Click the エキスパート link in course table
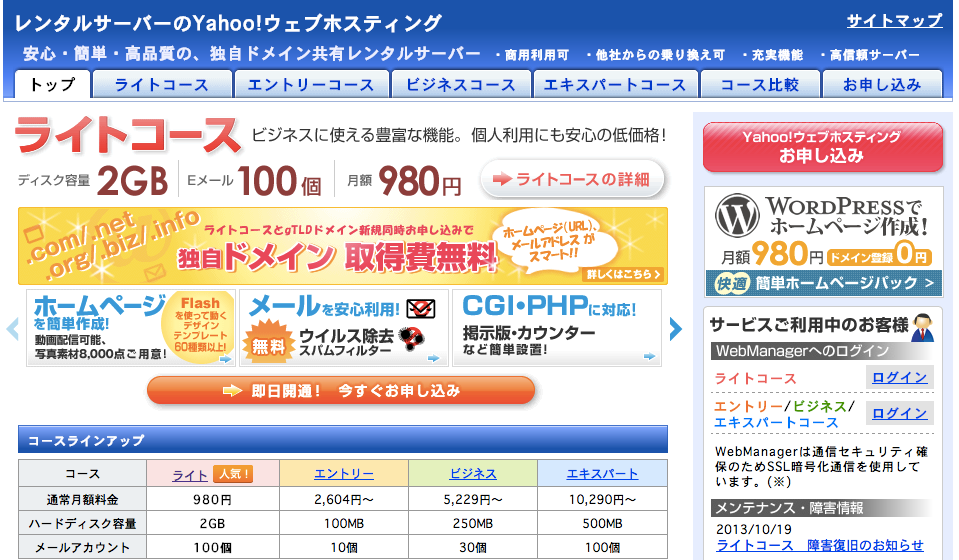The height and width of the screenshot is (560, 959). coord(602,474)
